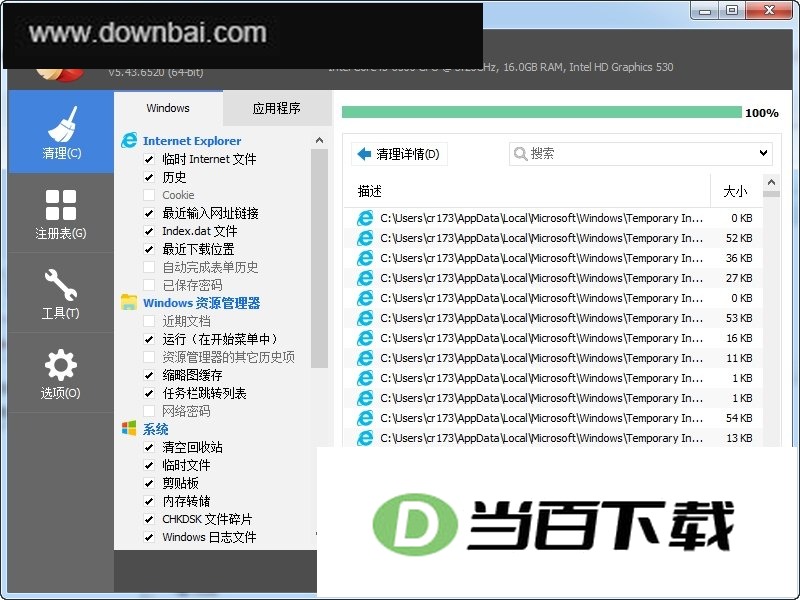Click IE icon of the 13 KB row
This screenshot has width=800, height=600.
[x=365, y=438]
